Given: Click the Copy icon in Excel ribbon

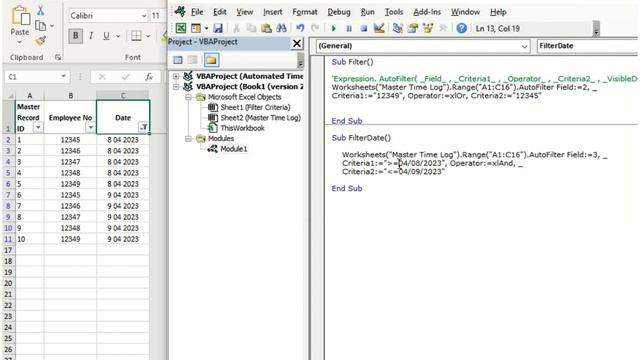Looking at the screenshot, I should click(40, 26).
